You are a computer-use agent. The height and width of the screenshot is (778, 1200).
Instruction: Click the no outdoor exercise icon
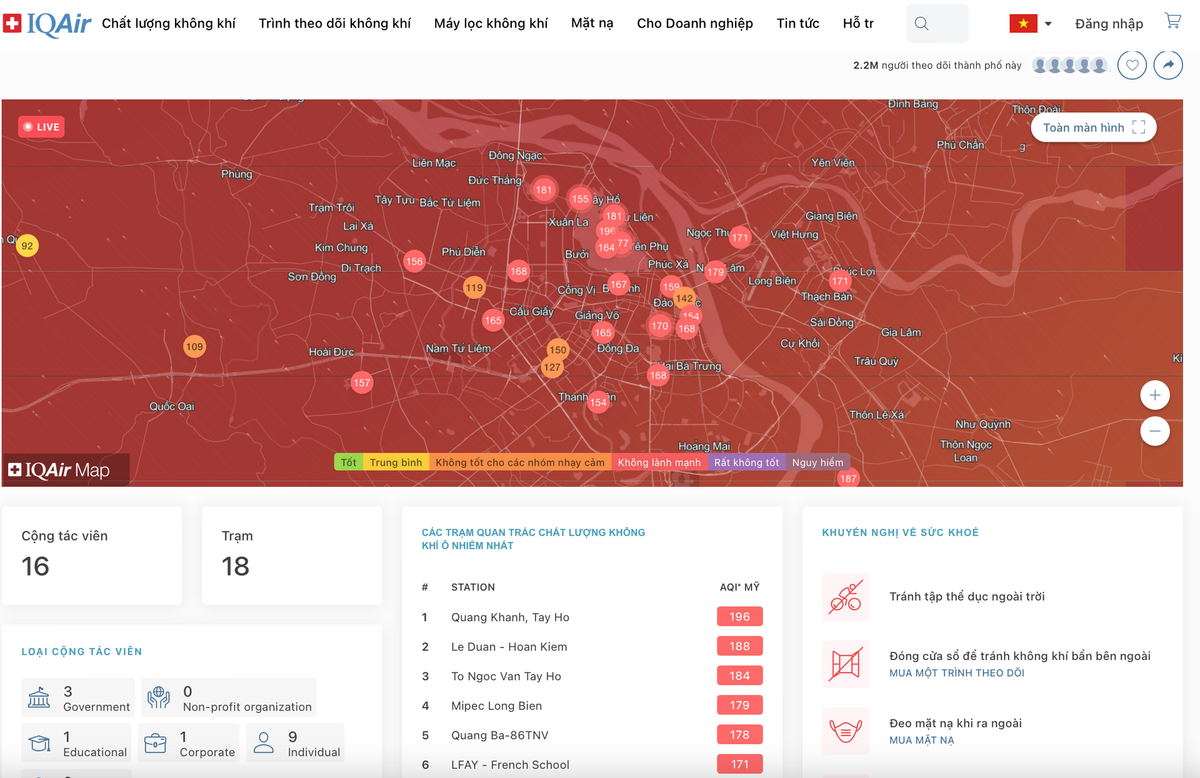point(846,597)
